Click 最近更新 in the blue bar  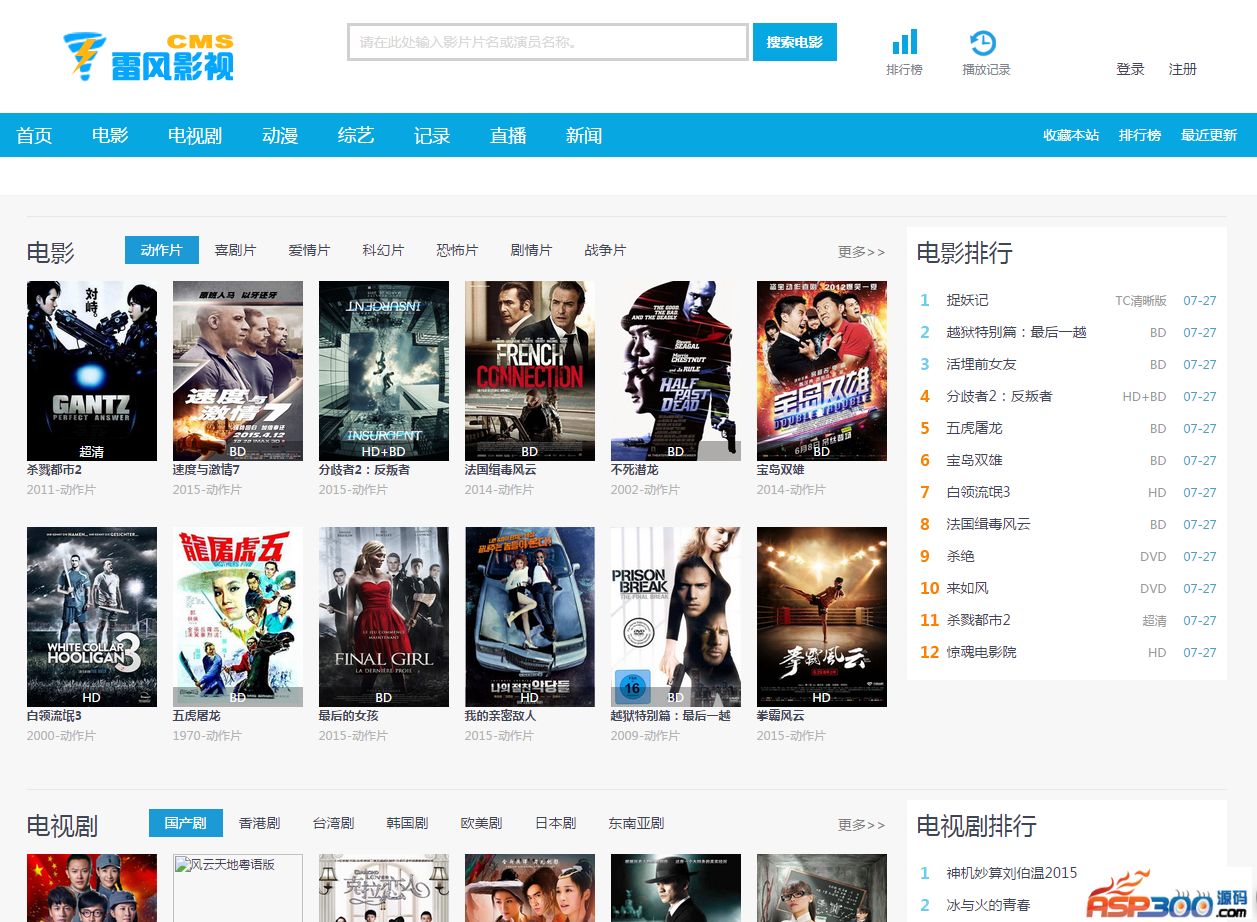1209,135
